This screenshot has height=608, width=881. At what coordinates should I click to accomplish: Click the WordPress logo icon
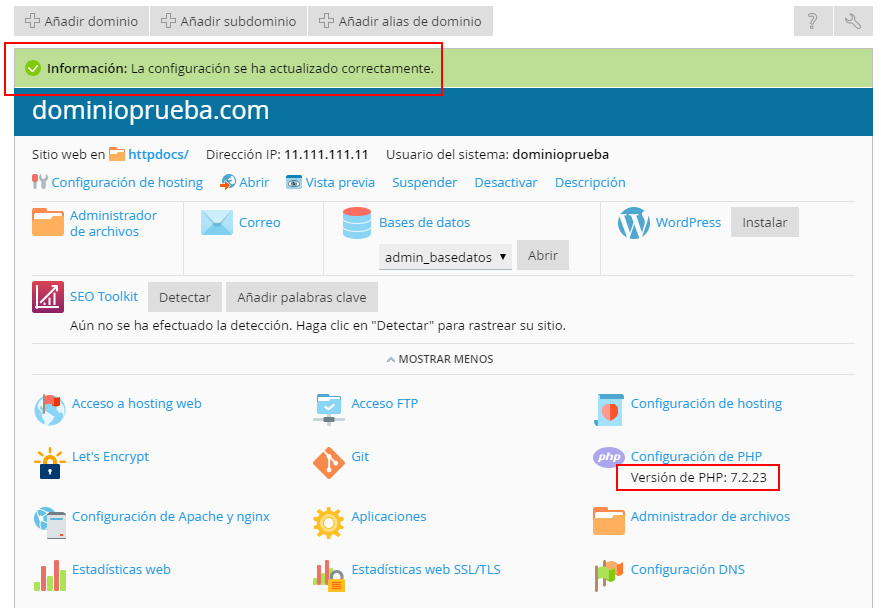pyautogui.click(x=633, y=223)
